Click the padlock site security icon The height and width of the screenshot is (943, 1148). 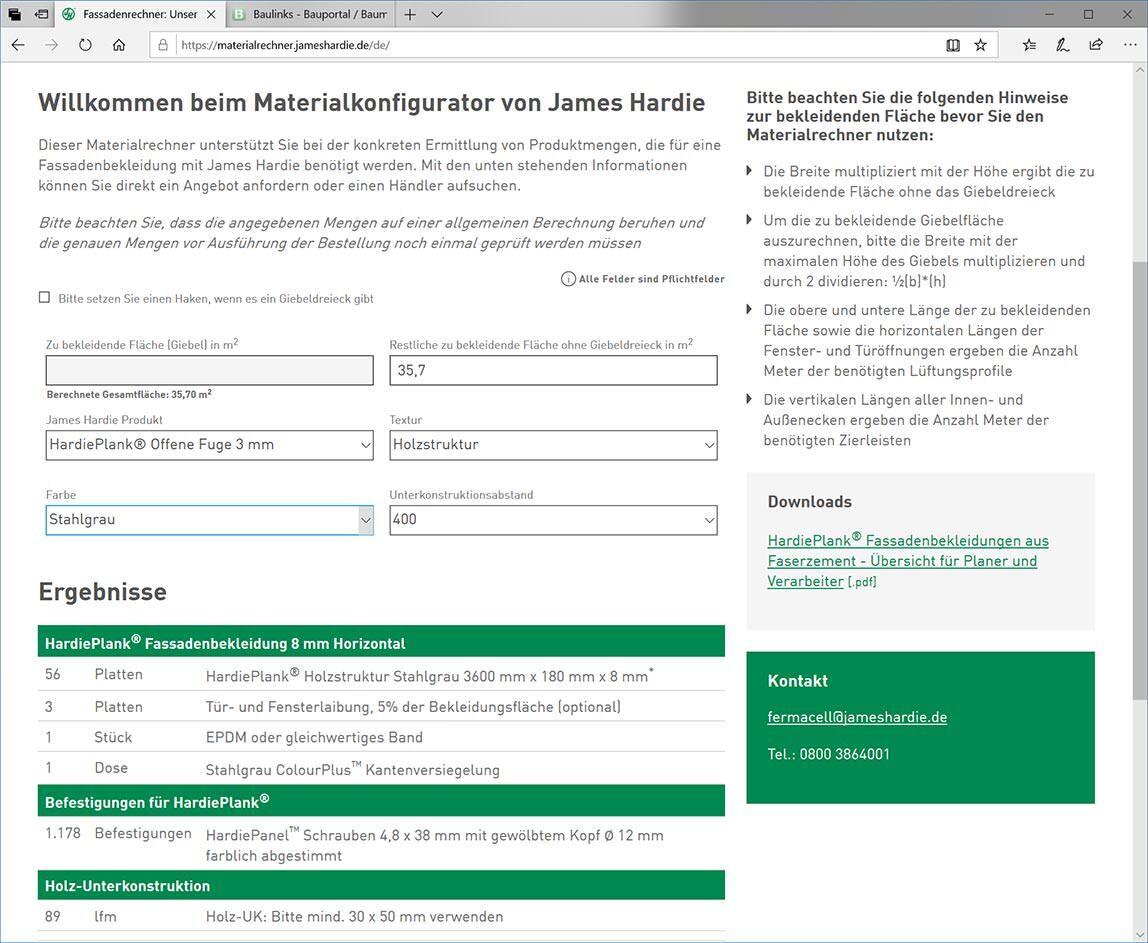coord(163,45)
